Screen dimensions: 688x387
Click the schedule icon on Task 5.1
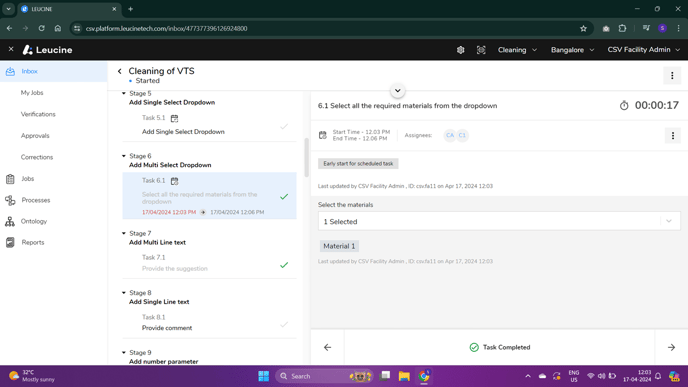(174, 118)
